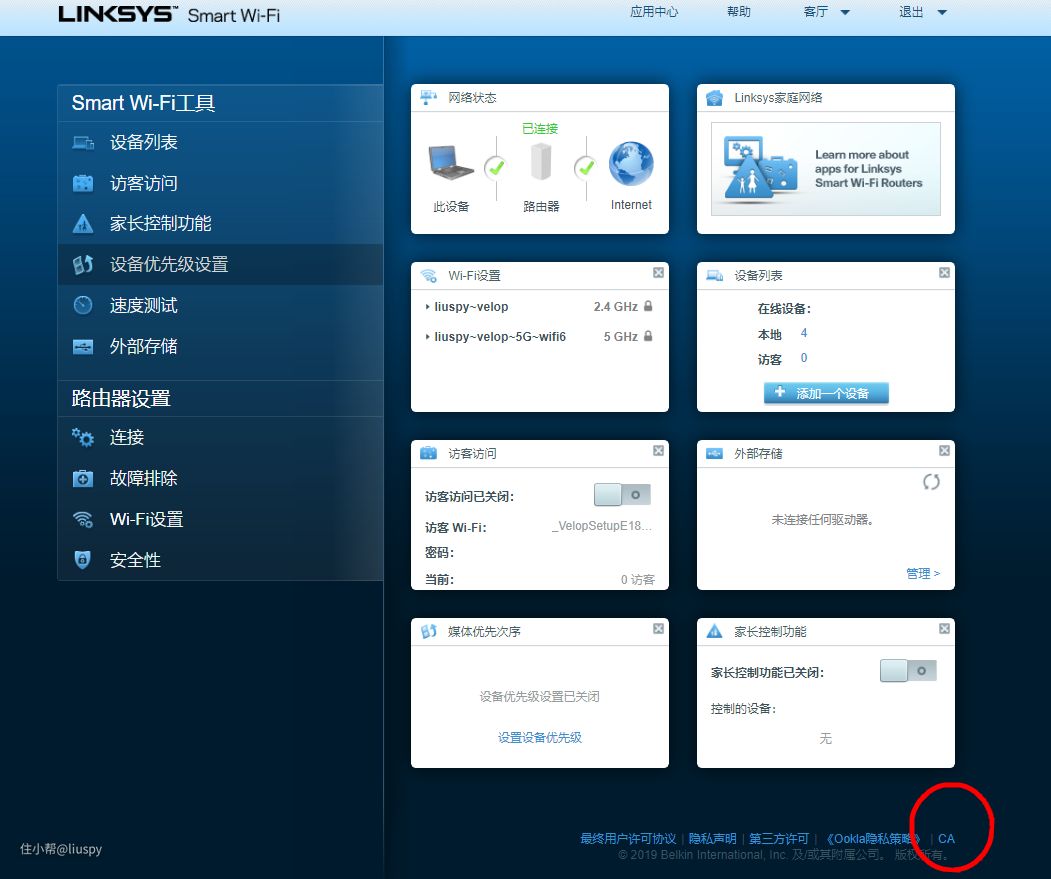
Task: Select the 速度测试 clock icon
Action: [x=83, y=306]
